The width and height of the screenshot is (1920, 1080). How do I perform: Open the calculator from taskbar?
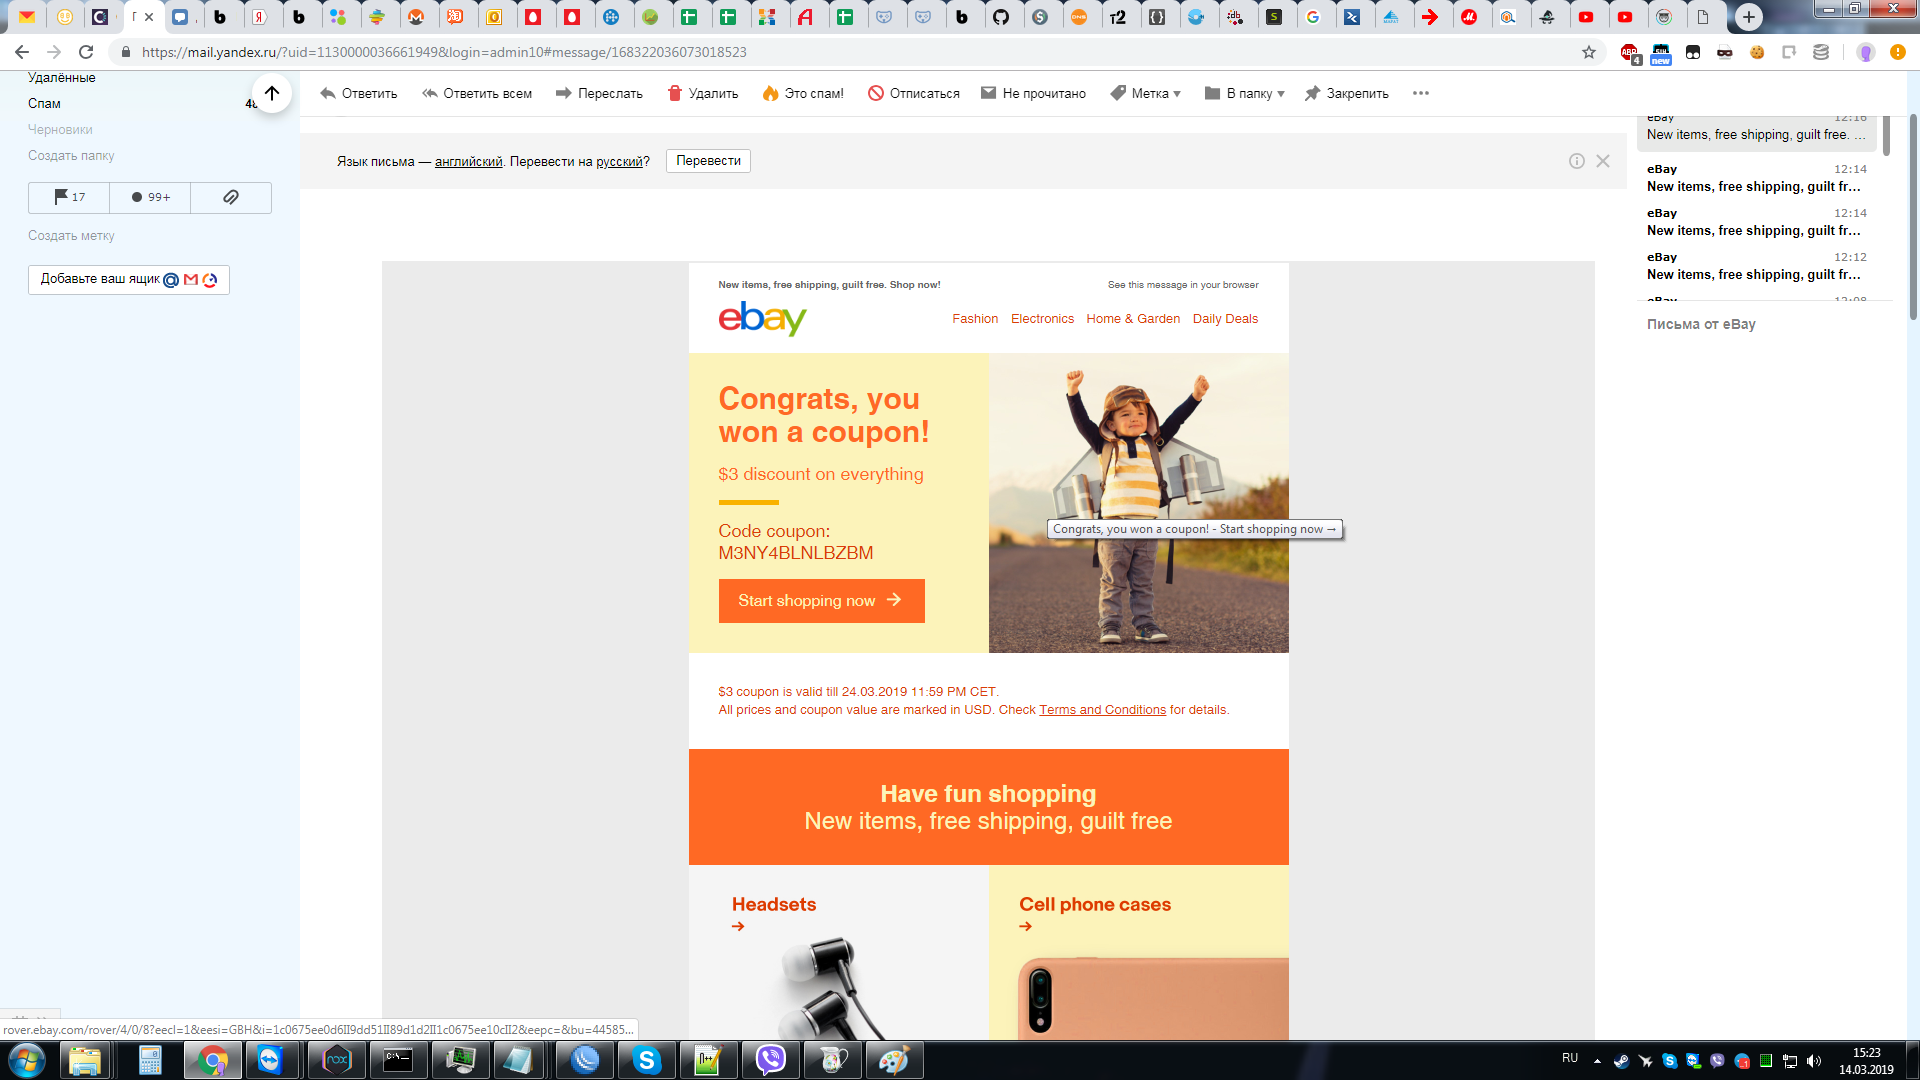[150, 1060]
